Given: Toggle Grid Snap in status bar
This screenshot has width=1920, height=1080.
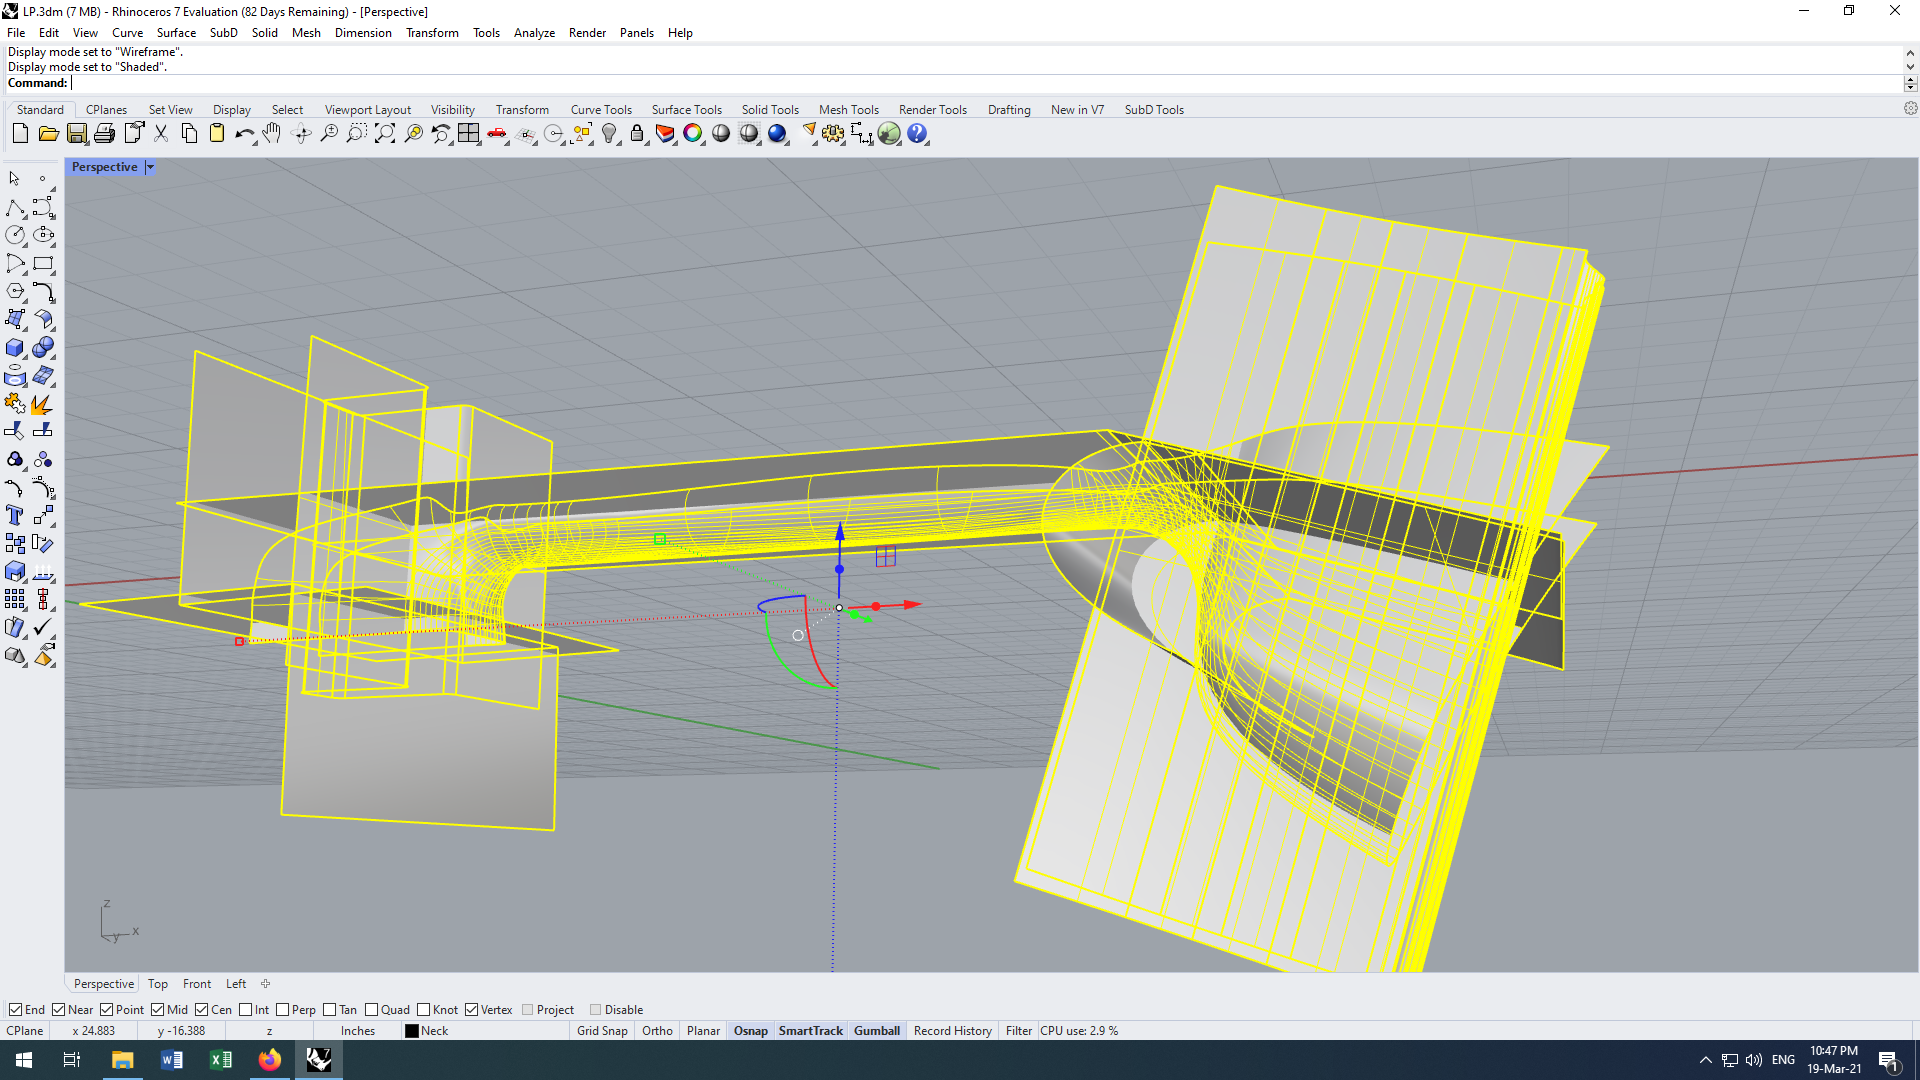Looking at the screenshot, I should pyautogui.click(x=602, y=1031).
